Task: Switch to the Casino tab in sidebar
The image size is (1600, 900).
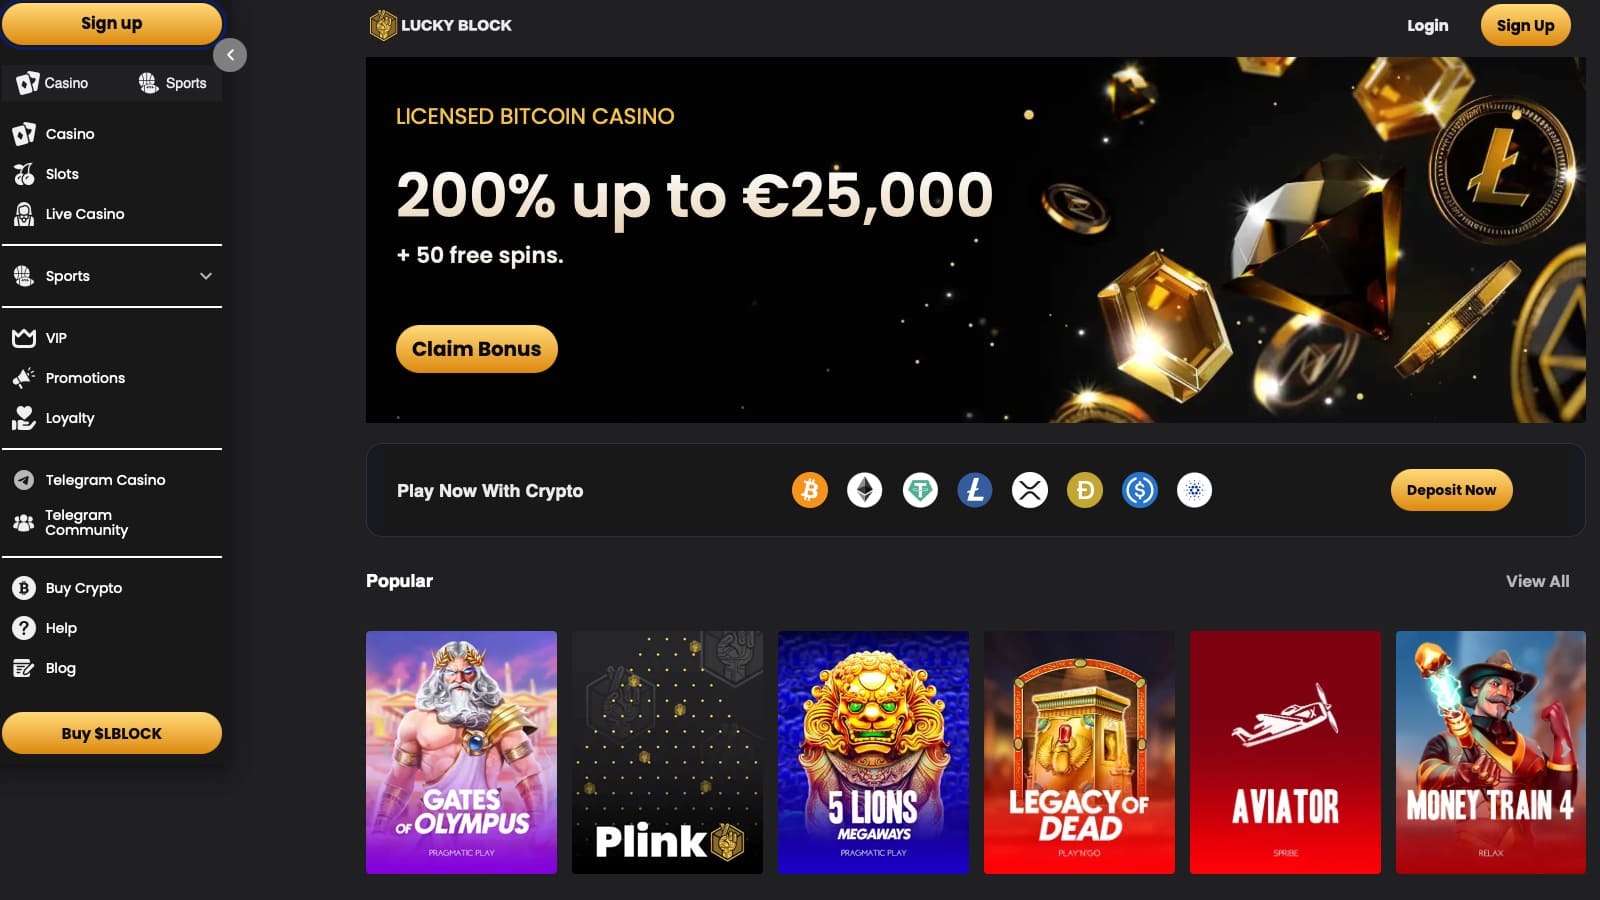Action: point(53,83)
